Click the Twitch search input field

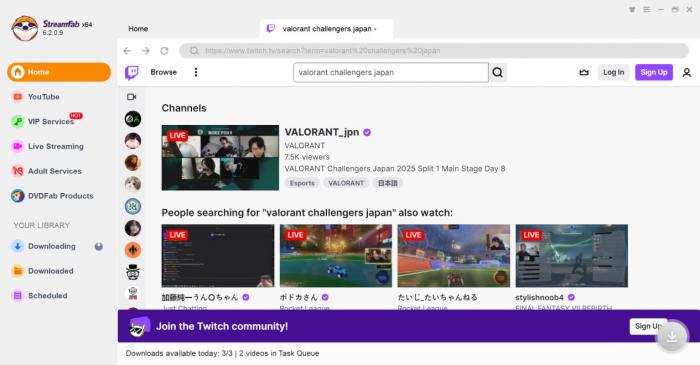point(391,72)
